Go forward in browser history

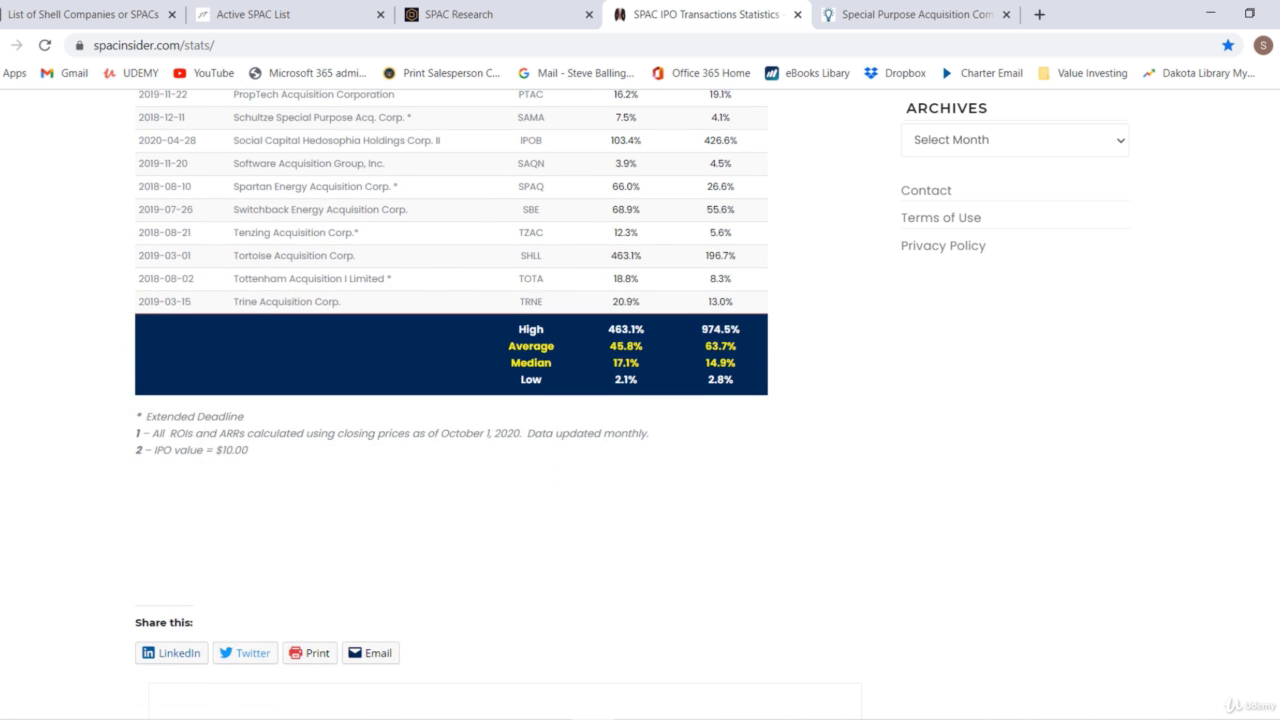pyautogui.click(x=16, y=45)
